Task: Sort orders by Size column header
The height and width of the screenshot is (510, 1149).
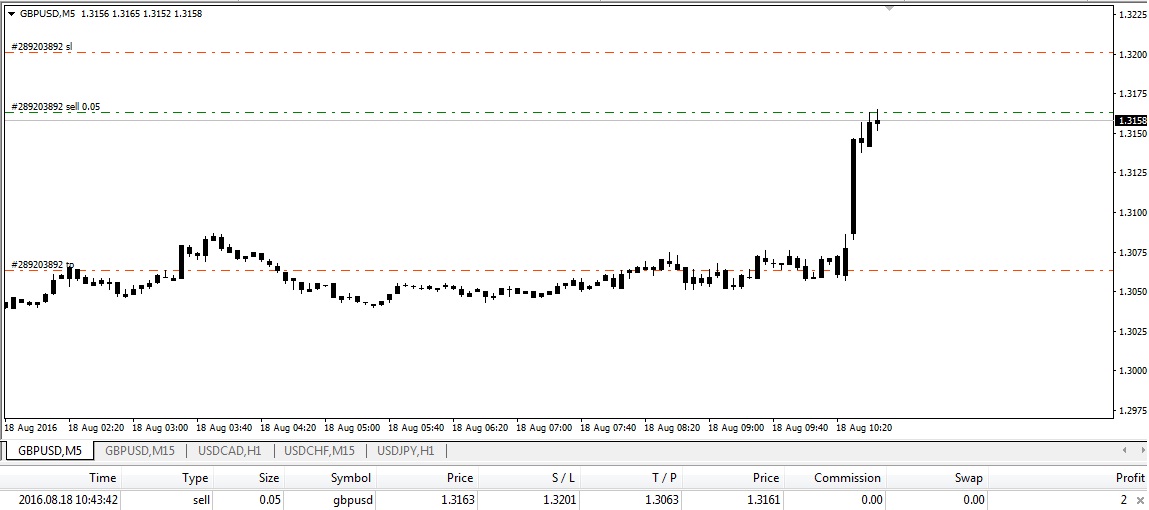Action: coord(268,478)
